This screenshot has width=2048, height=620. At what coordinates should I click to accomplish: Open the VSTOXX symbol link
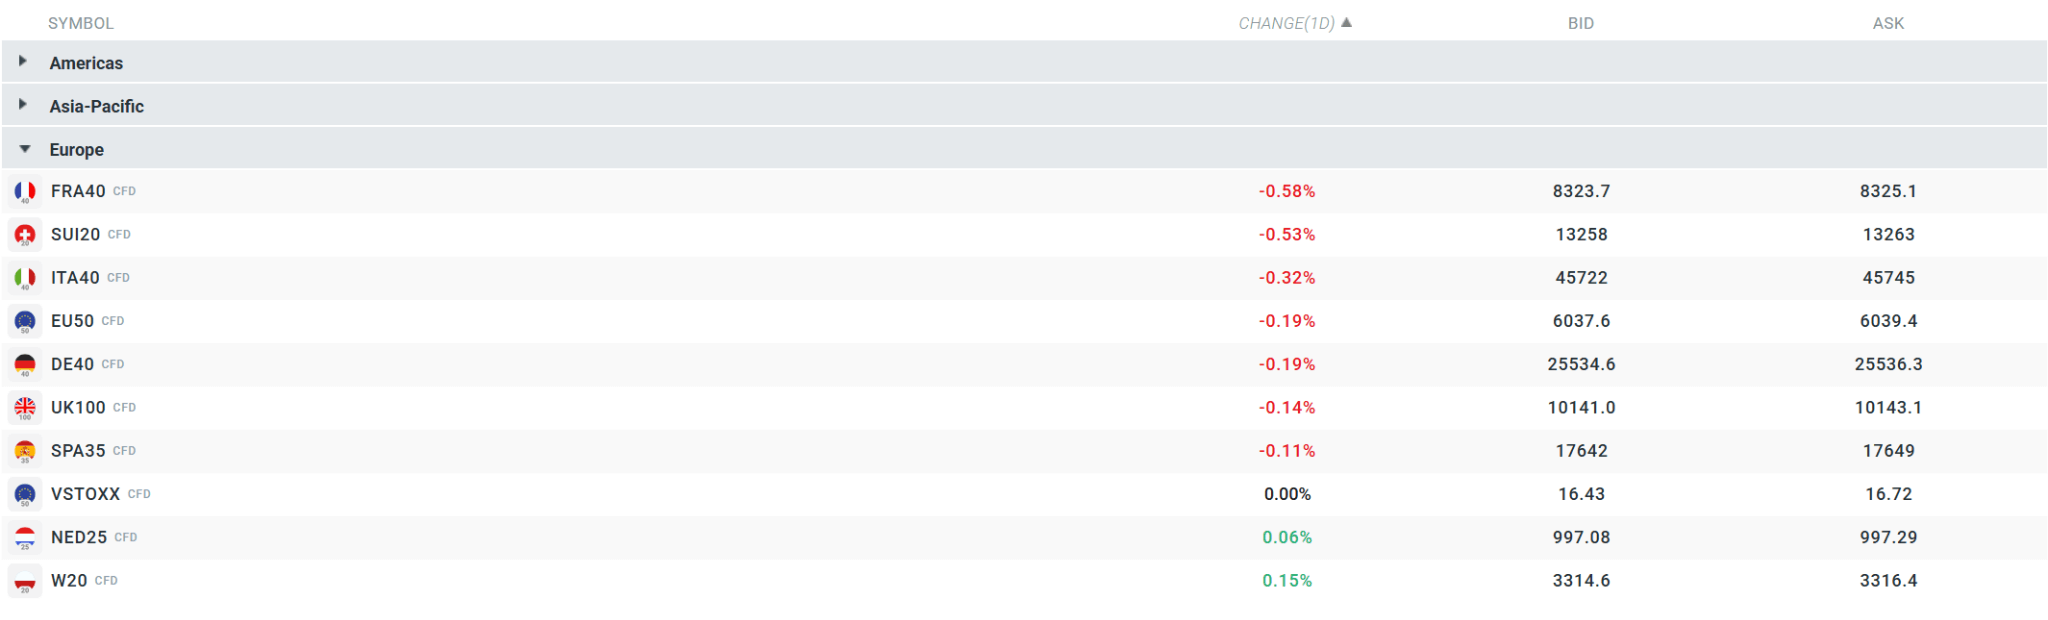click(x=85, y=494)
